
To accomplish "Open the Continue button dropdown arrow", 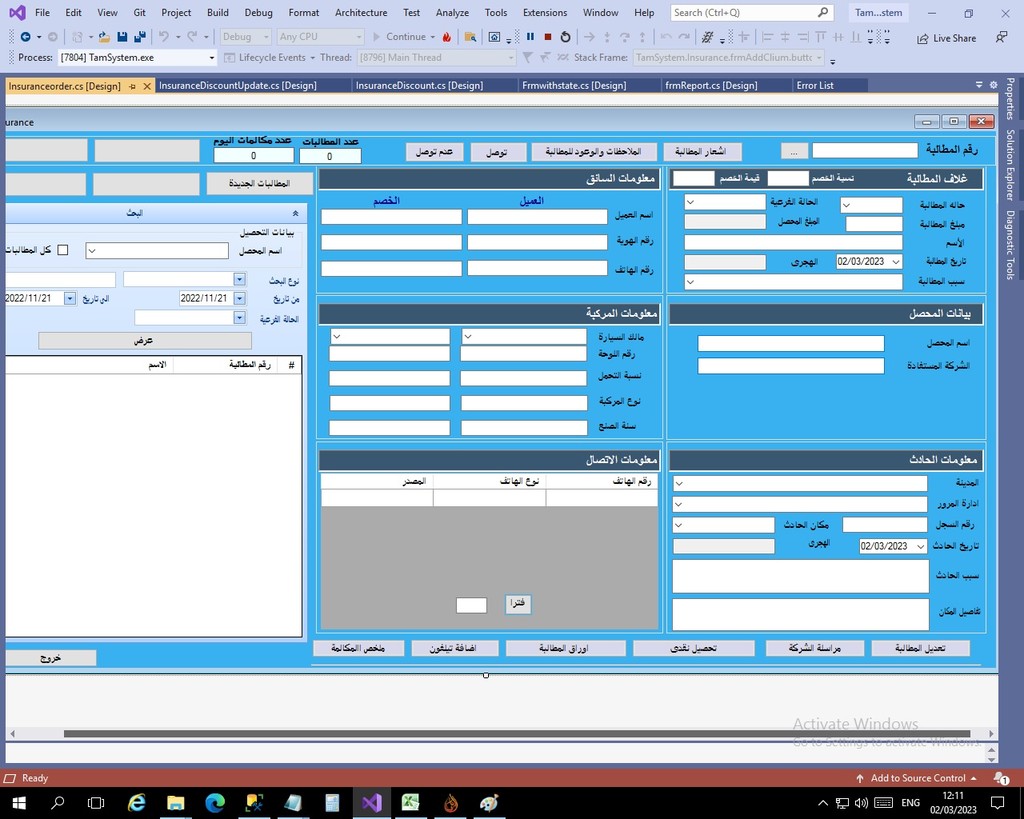I will pos(432,37).
